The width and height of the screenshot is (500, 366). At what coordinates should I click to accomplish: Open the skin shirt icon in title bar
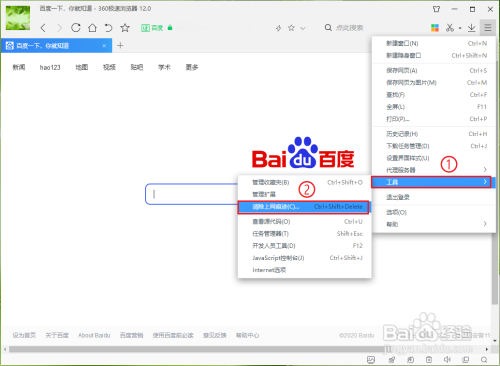coord(436,9)
